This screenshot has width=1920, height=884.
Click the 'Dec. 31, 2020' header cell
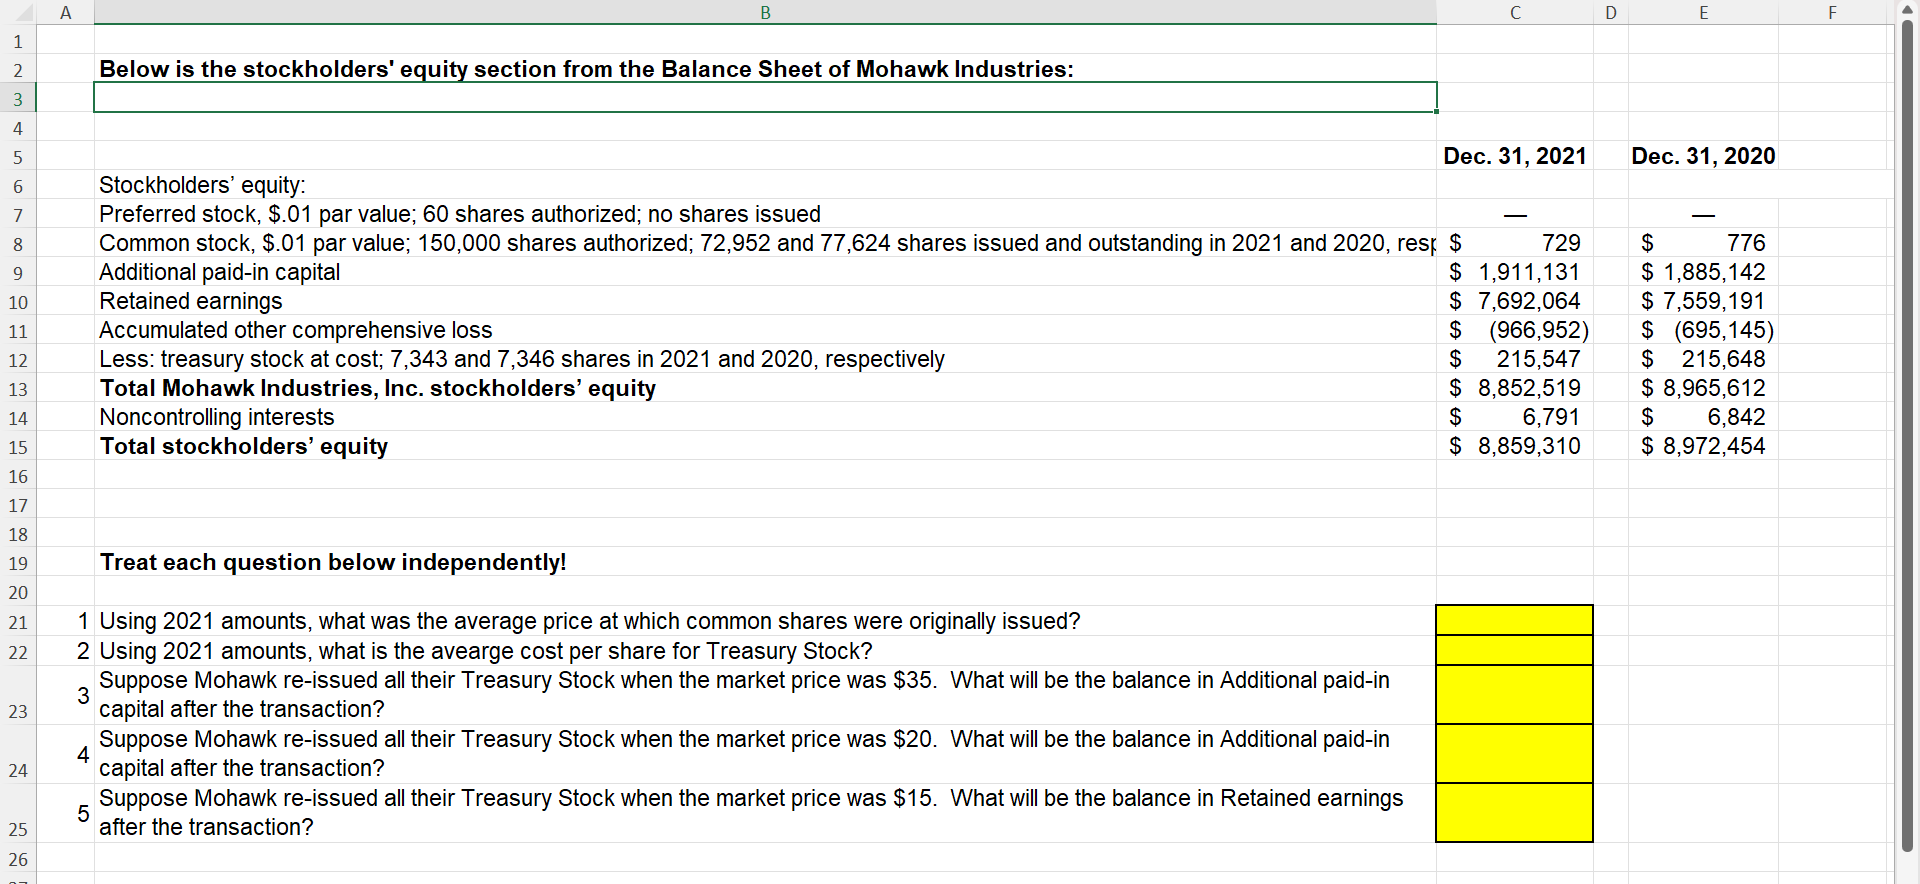point(1703,156)
